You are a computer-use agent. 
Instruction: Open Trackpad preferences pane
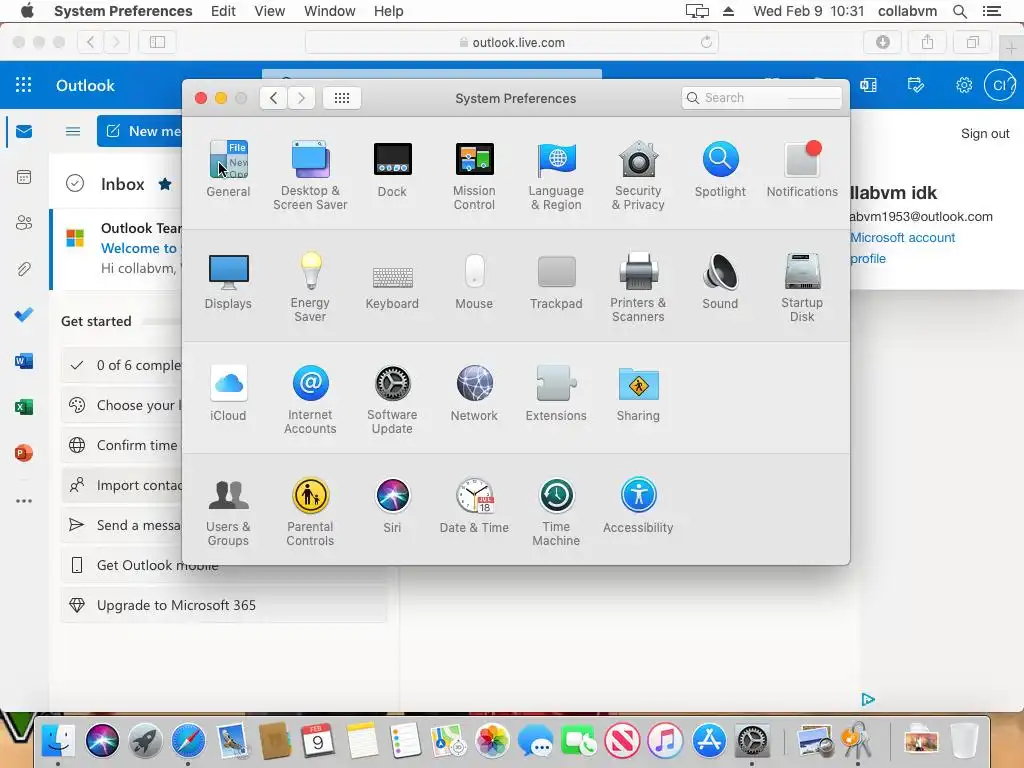556,281
